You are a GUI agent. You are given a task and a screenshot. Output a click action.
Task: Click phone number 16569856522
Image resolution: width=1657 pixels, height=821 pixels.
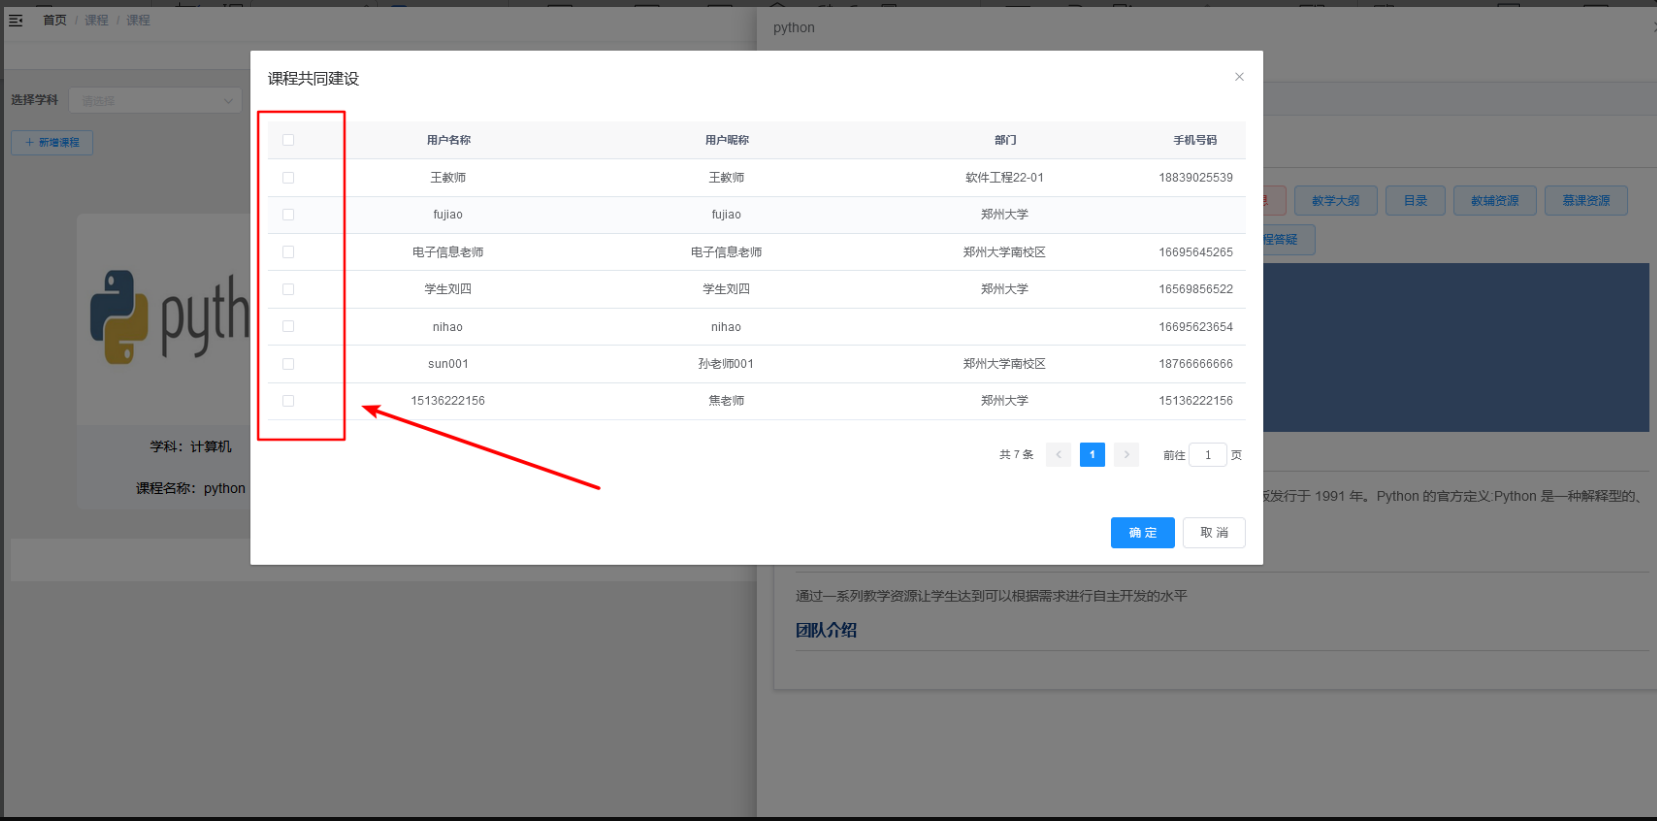coord(1196,289)
